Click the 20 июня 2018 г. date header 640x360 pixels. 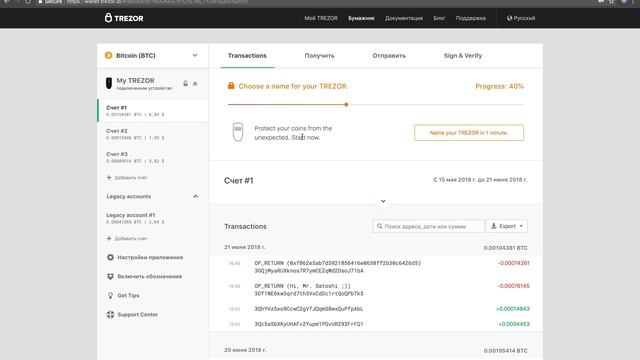[245, 350]
